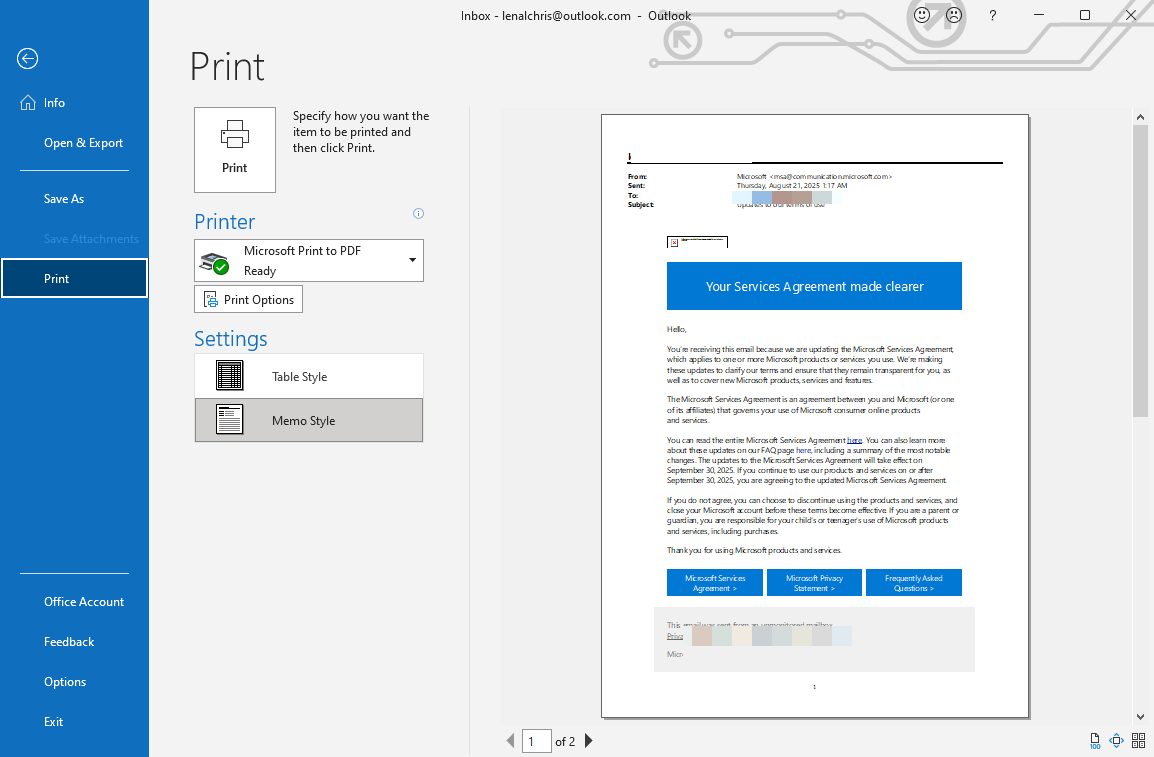This screenshot has height=757, width=1154.
Task: Open the Office Account page
Action: 84,601
